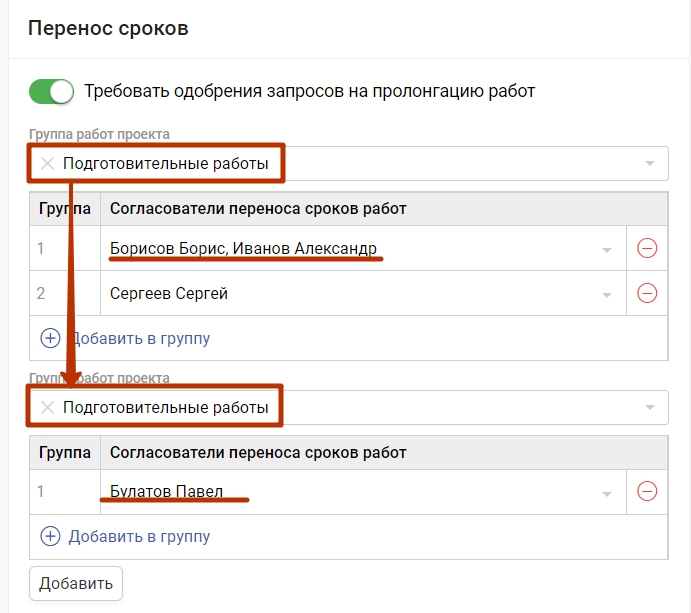Expand the work group dropdown arrow above Борисов table
Screen dimensions: 691x613
click(650, 164)
